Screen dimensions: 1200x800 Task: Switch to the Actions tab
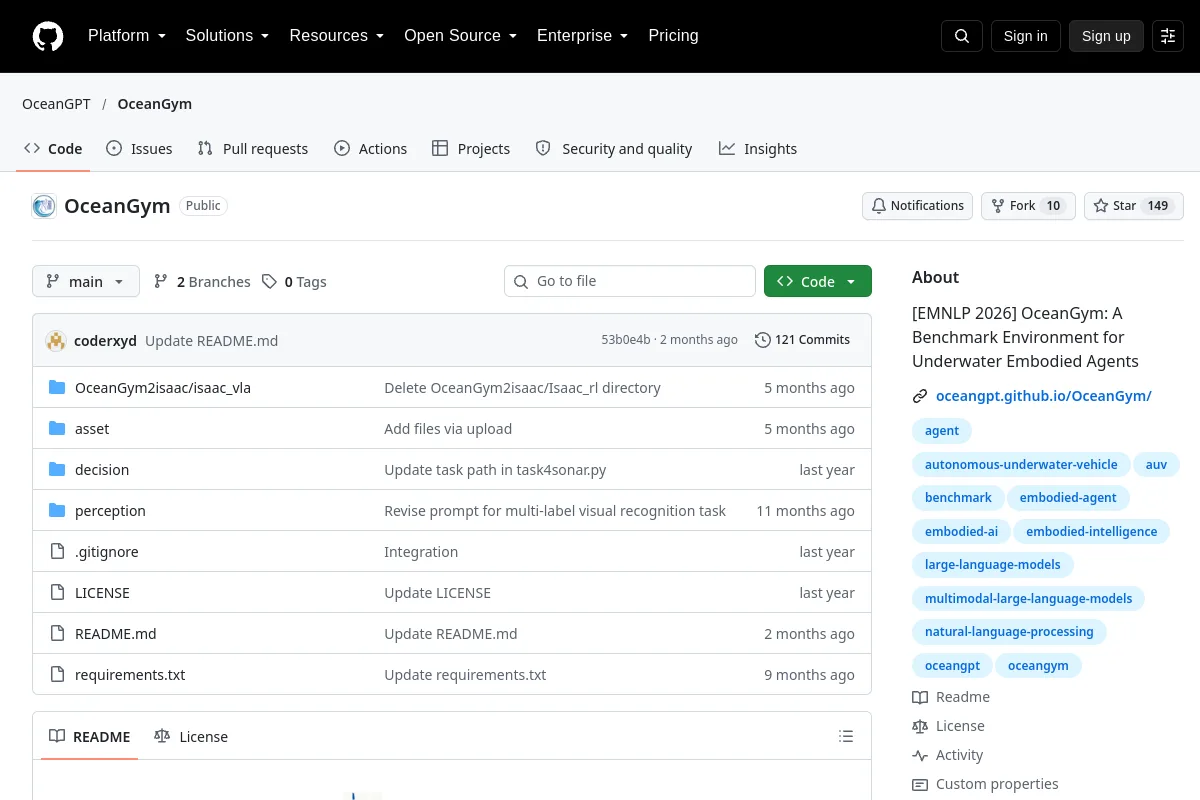click(371, 149)
